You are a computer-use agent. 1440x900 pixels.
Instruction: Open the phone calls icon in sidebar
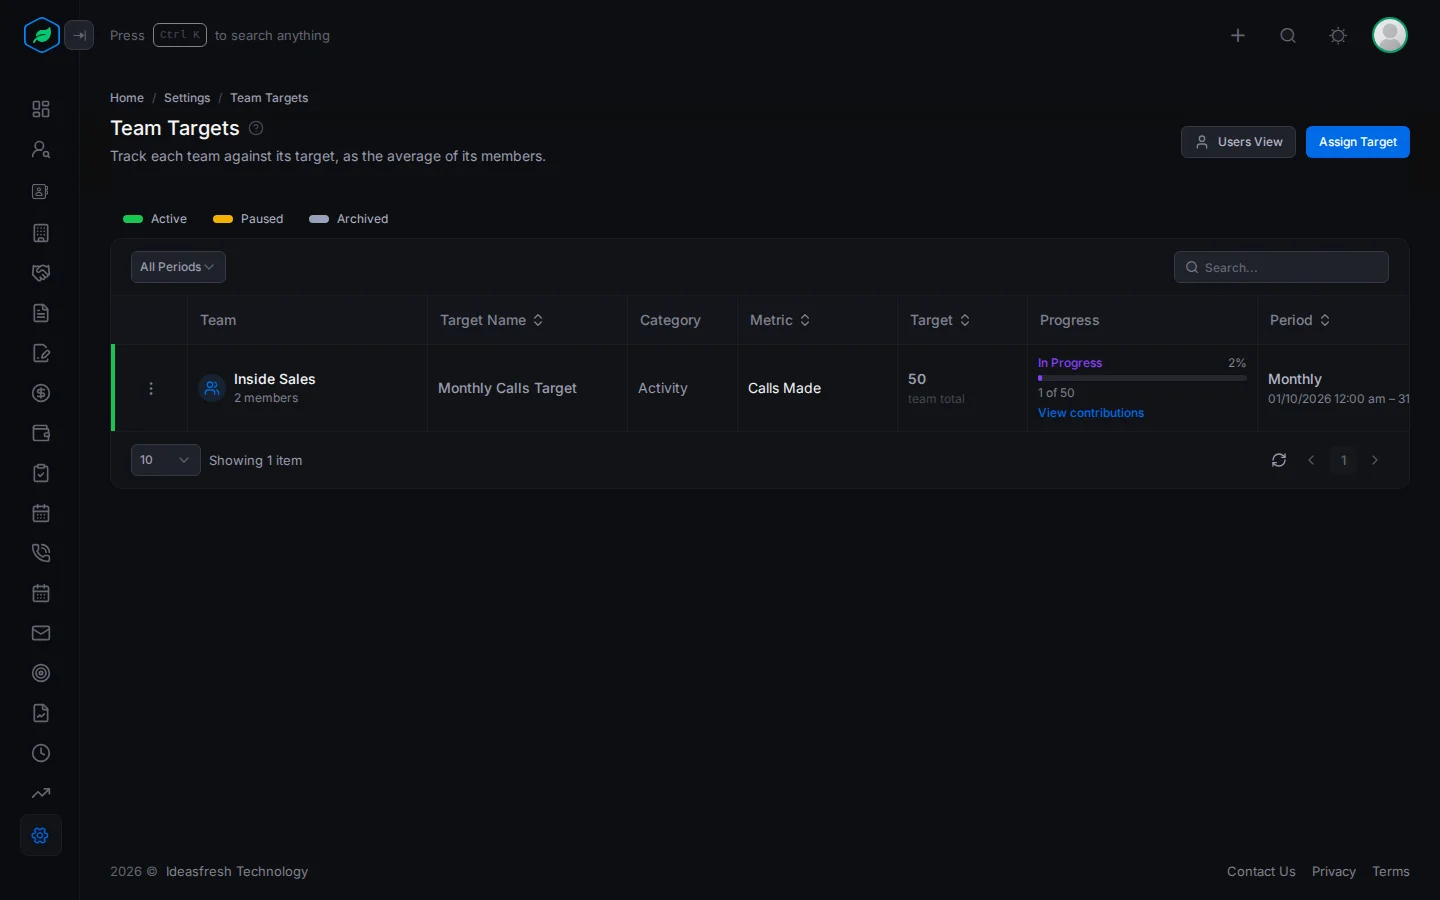41,553
